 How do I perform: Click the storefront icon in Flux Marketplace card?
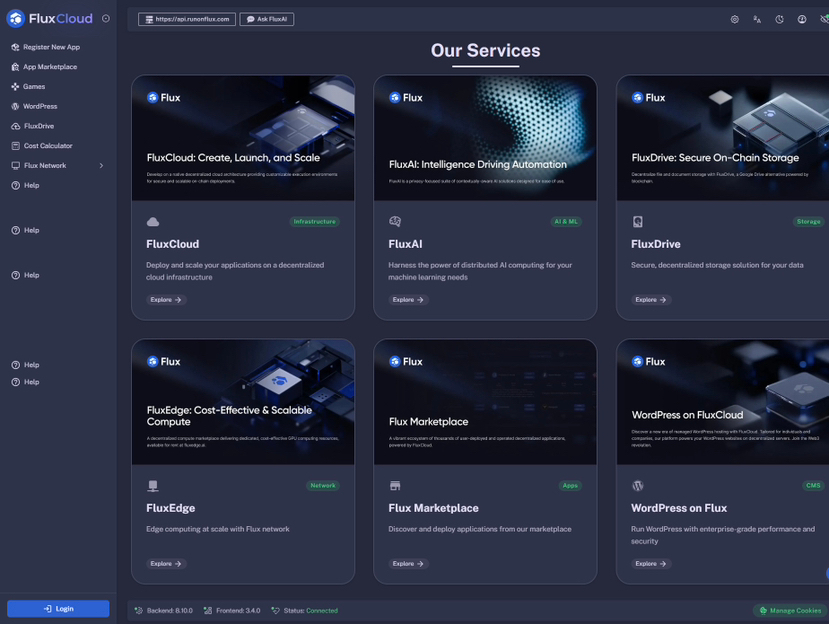tap(395, 485)
